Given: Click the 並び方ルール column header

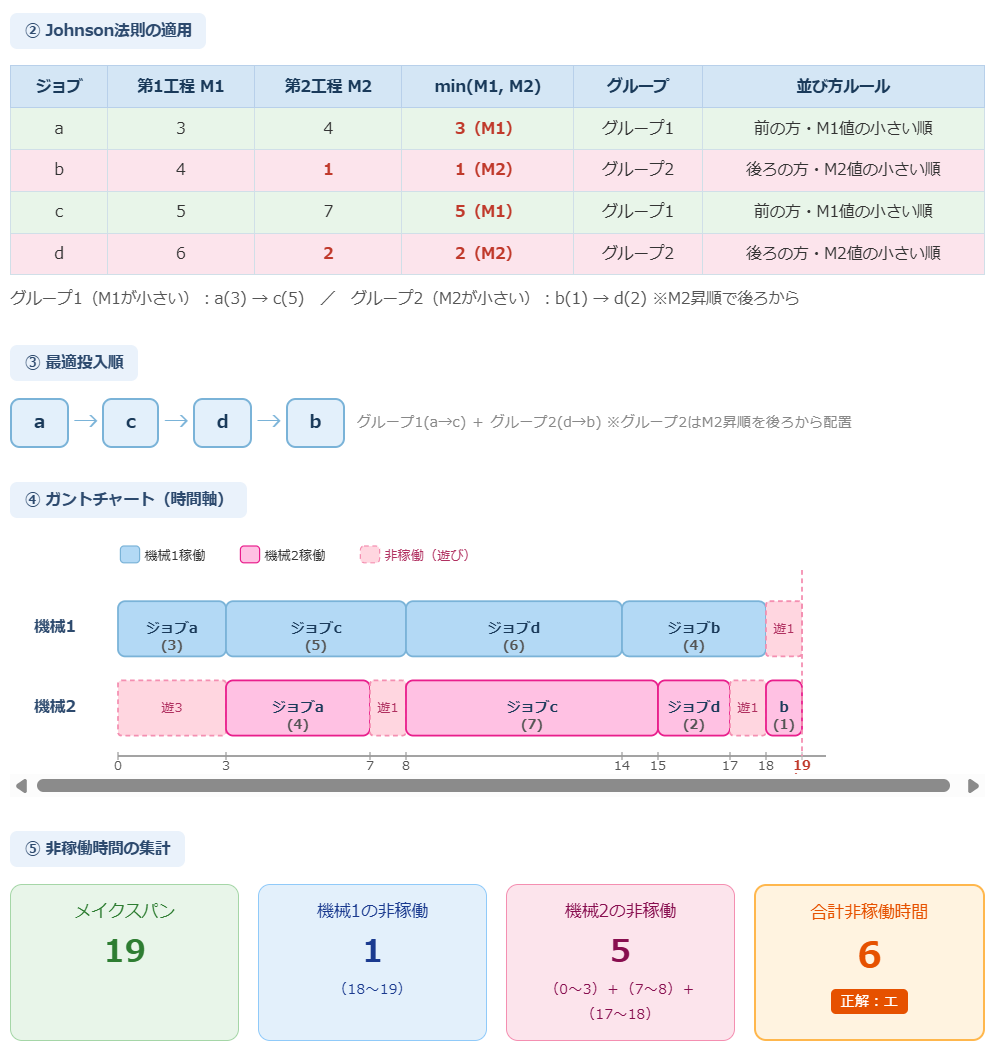Looking at the screenshot, I should (843, 87).
